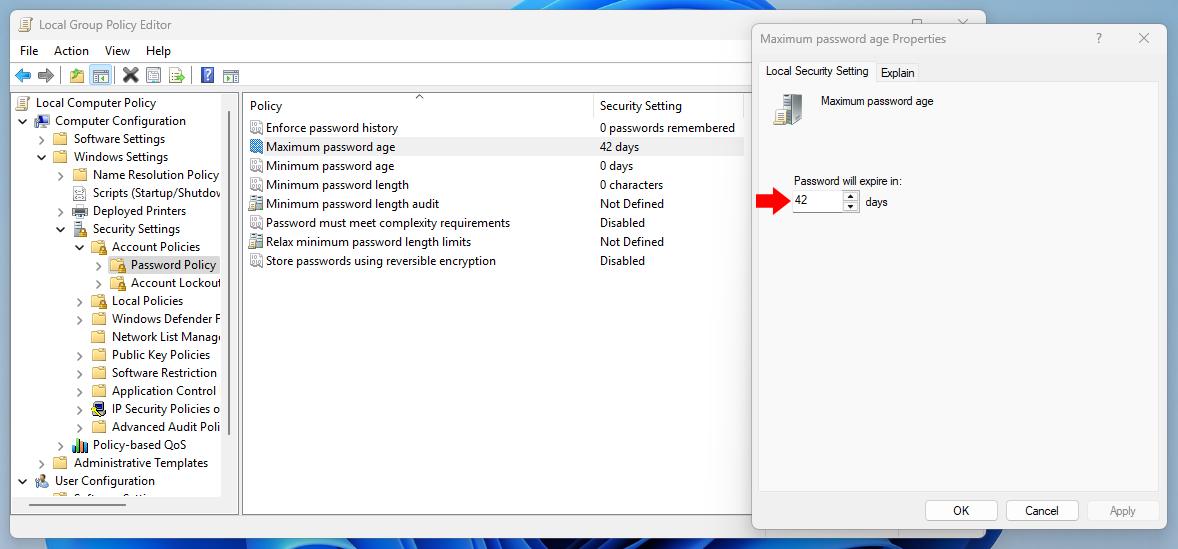The height and width of the screenshot is (549, 1178).
Task: Click the Store passwords using reversible encryption icon
Action: coord(256,261)
